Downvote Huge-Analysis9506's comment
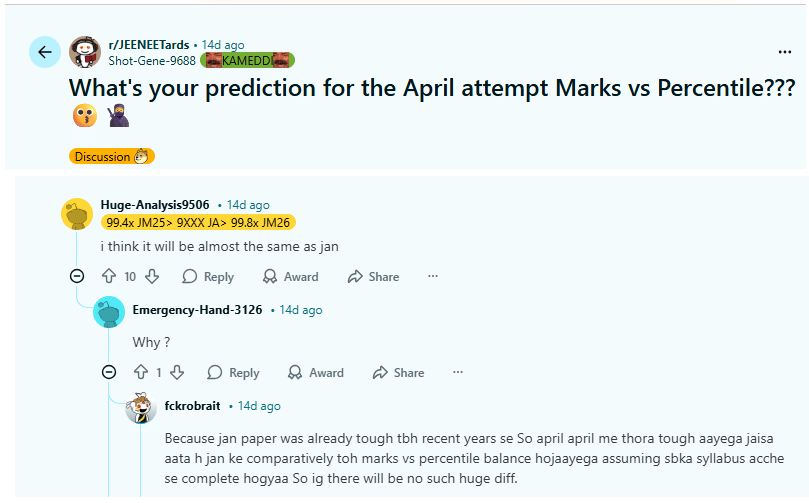Image resolution: width=809 pixels, height=503 pixels. pyautogui.click(x=152, y=277)
